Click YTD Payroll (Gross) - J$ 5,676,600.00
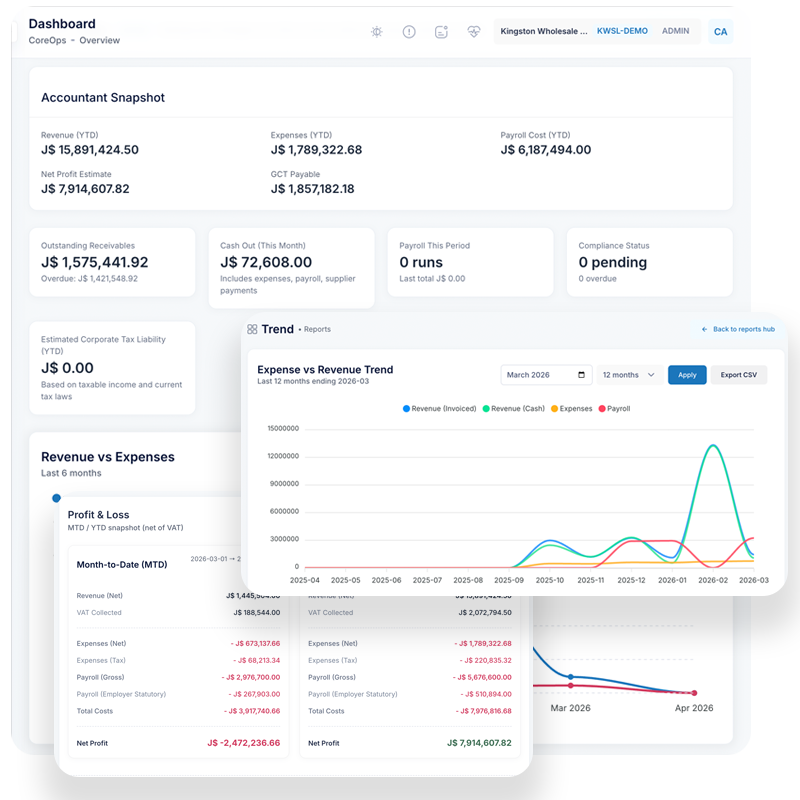800x800 pixels. tap(482, 678)
